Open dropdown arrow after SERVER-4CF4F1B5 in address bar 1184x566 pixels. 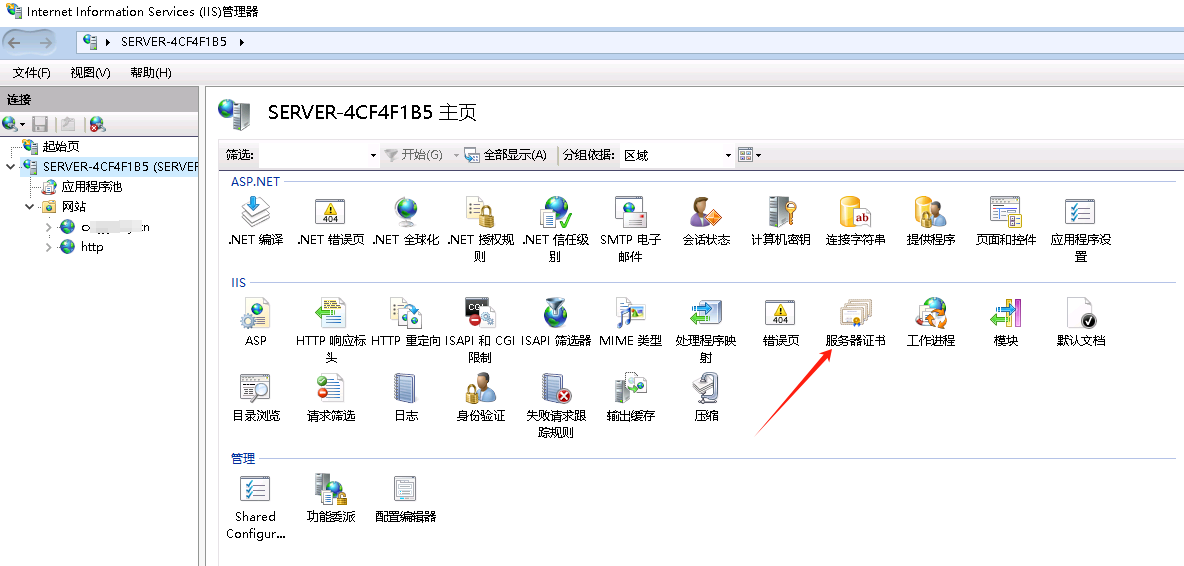pyautogui.click(x=242, y=42)
